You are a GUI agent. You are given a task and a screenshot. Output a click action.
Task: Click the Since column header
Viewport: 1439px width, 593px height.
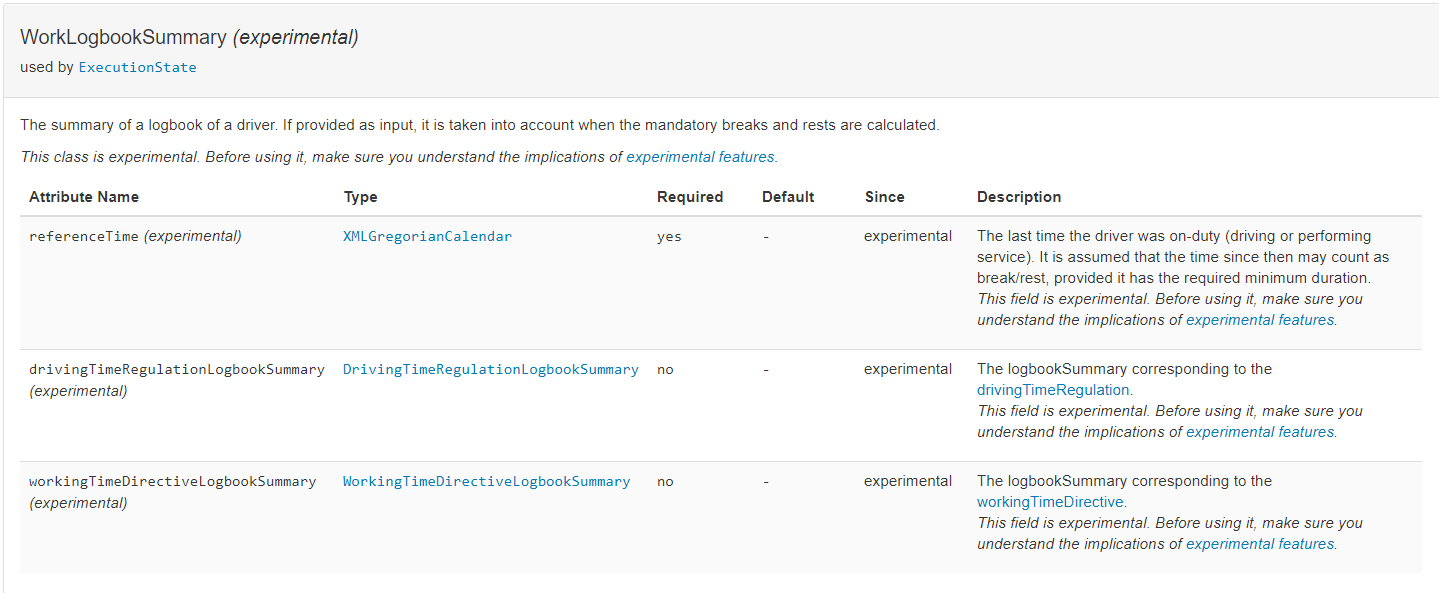[x=884, y=197]
